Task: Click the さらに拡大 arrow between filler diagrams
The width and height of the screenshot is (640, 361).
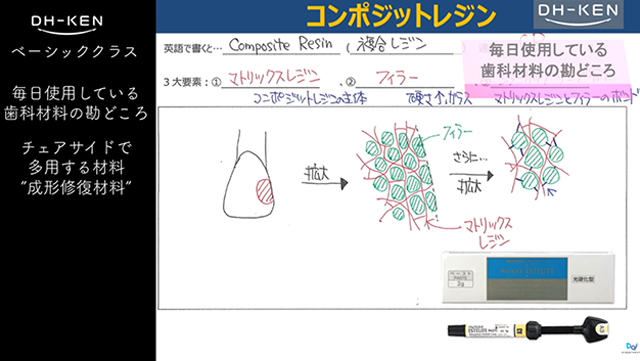Action: 471,175
